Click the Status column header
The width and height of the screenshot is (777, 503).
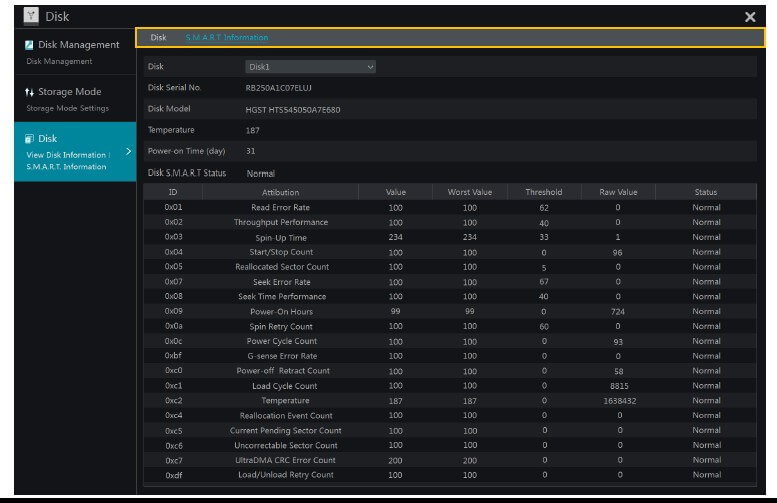[x=706, y=192]
